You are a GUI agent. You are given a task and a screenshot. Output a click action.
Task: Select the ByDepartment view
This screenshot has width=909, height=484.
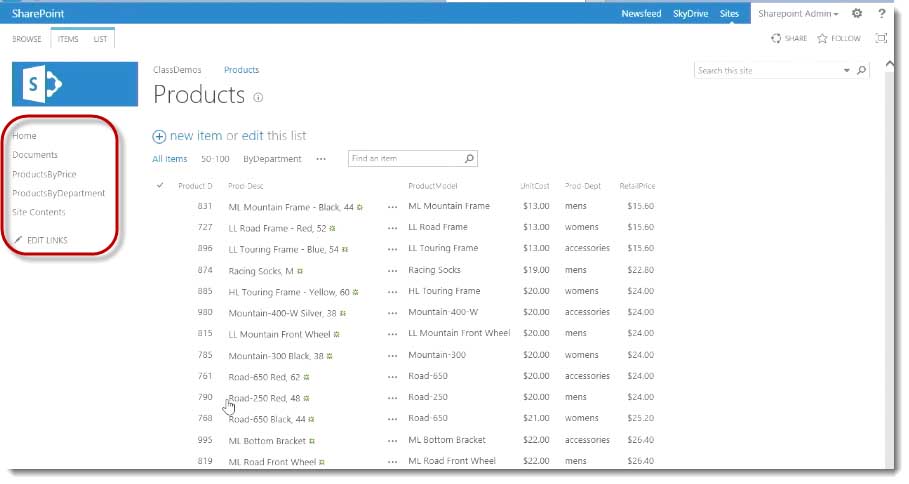coord(272,159)
